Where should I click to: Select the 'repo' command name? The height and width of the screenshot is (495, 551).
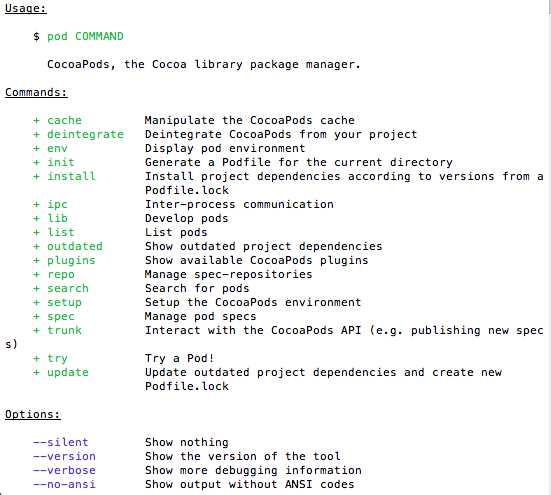coord(61,275)
